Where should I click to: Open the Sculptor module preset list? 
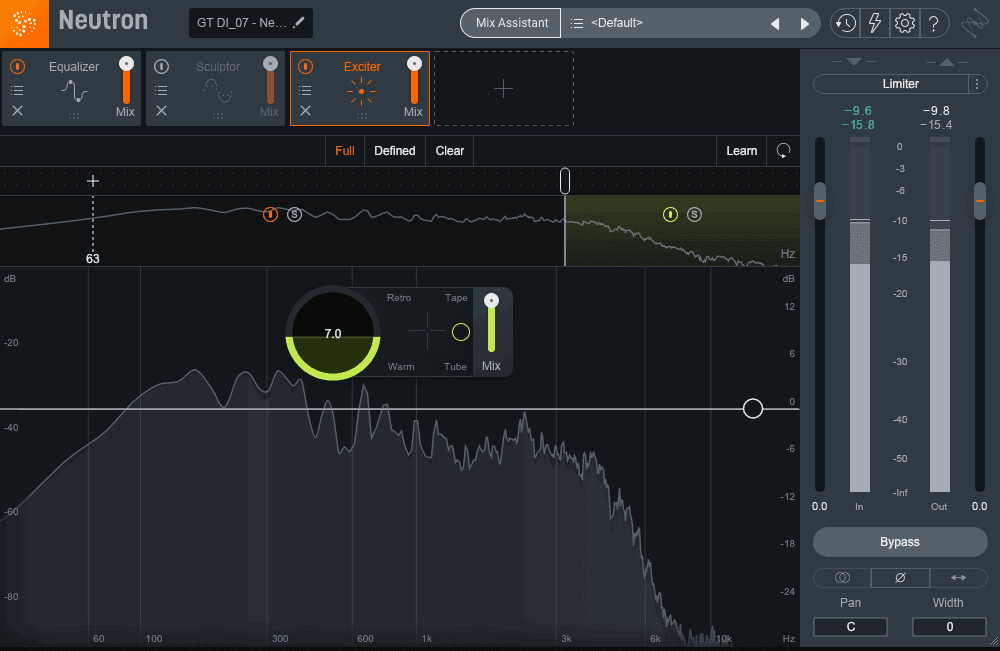(162, 90)
